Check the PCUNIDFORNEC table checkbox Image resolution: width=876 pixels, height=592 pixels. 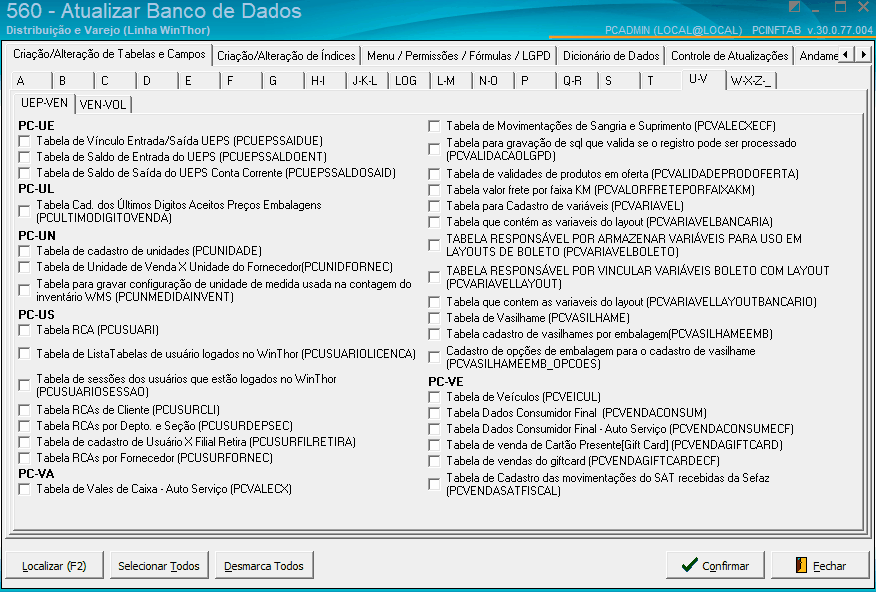click(24, 267)
